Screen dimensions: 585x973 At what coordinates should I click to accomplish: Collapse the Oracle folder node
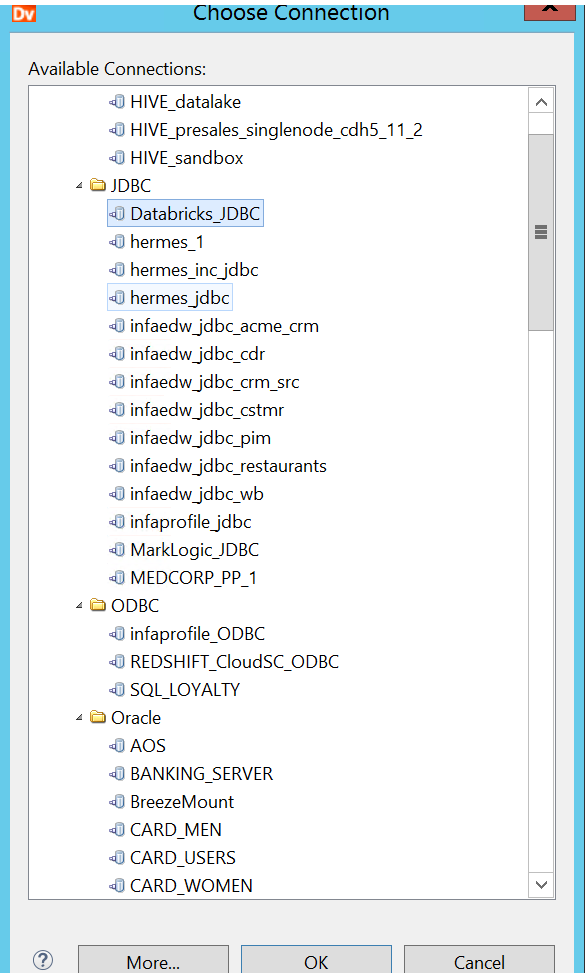79,718
